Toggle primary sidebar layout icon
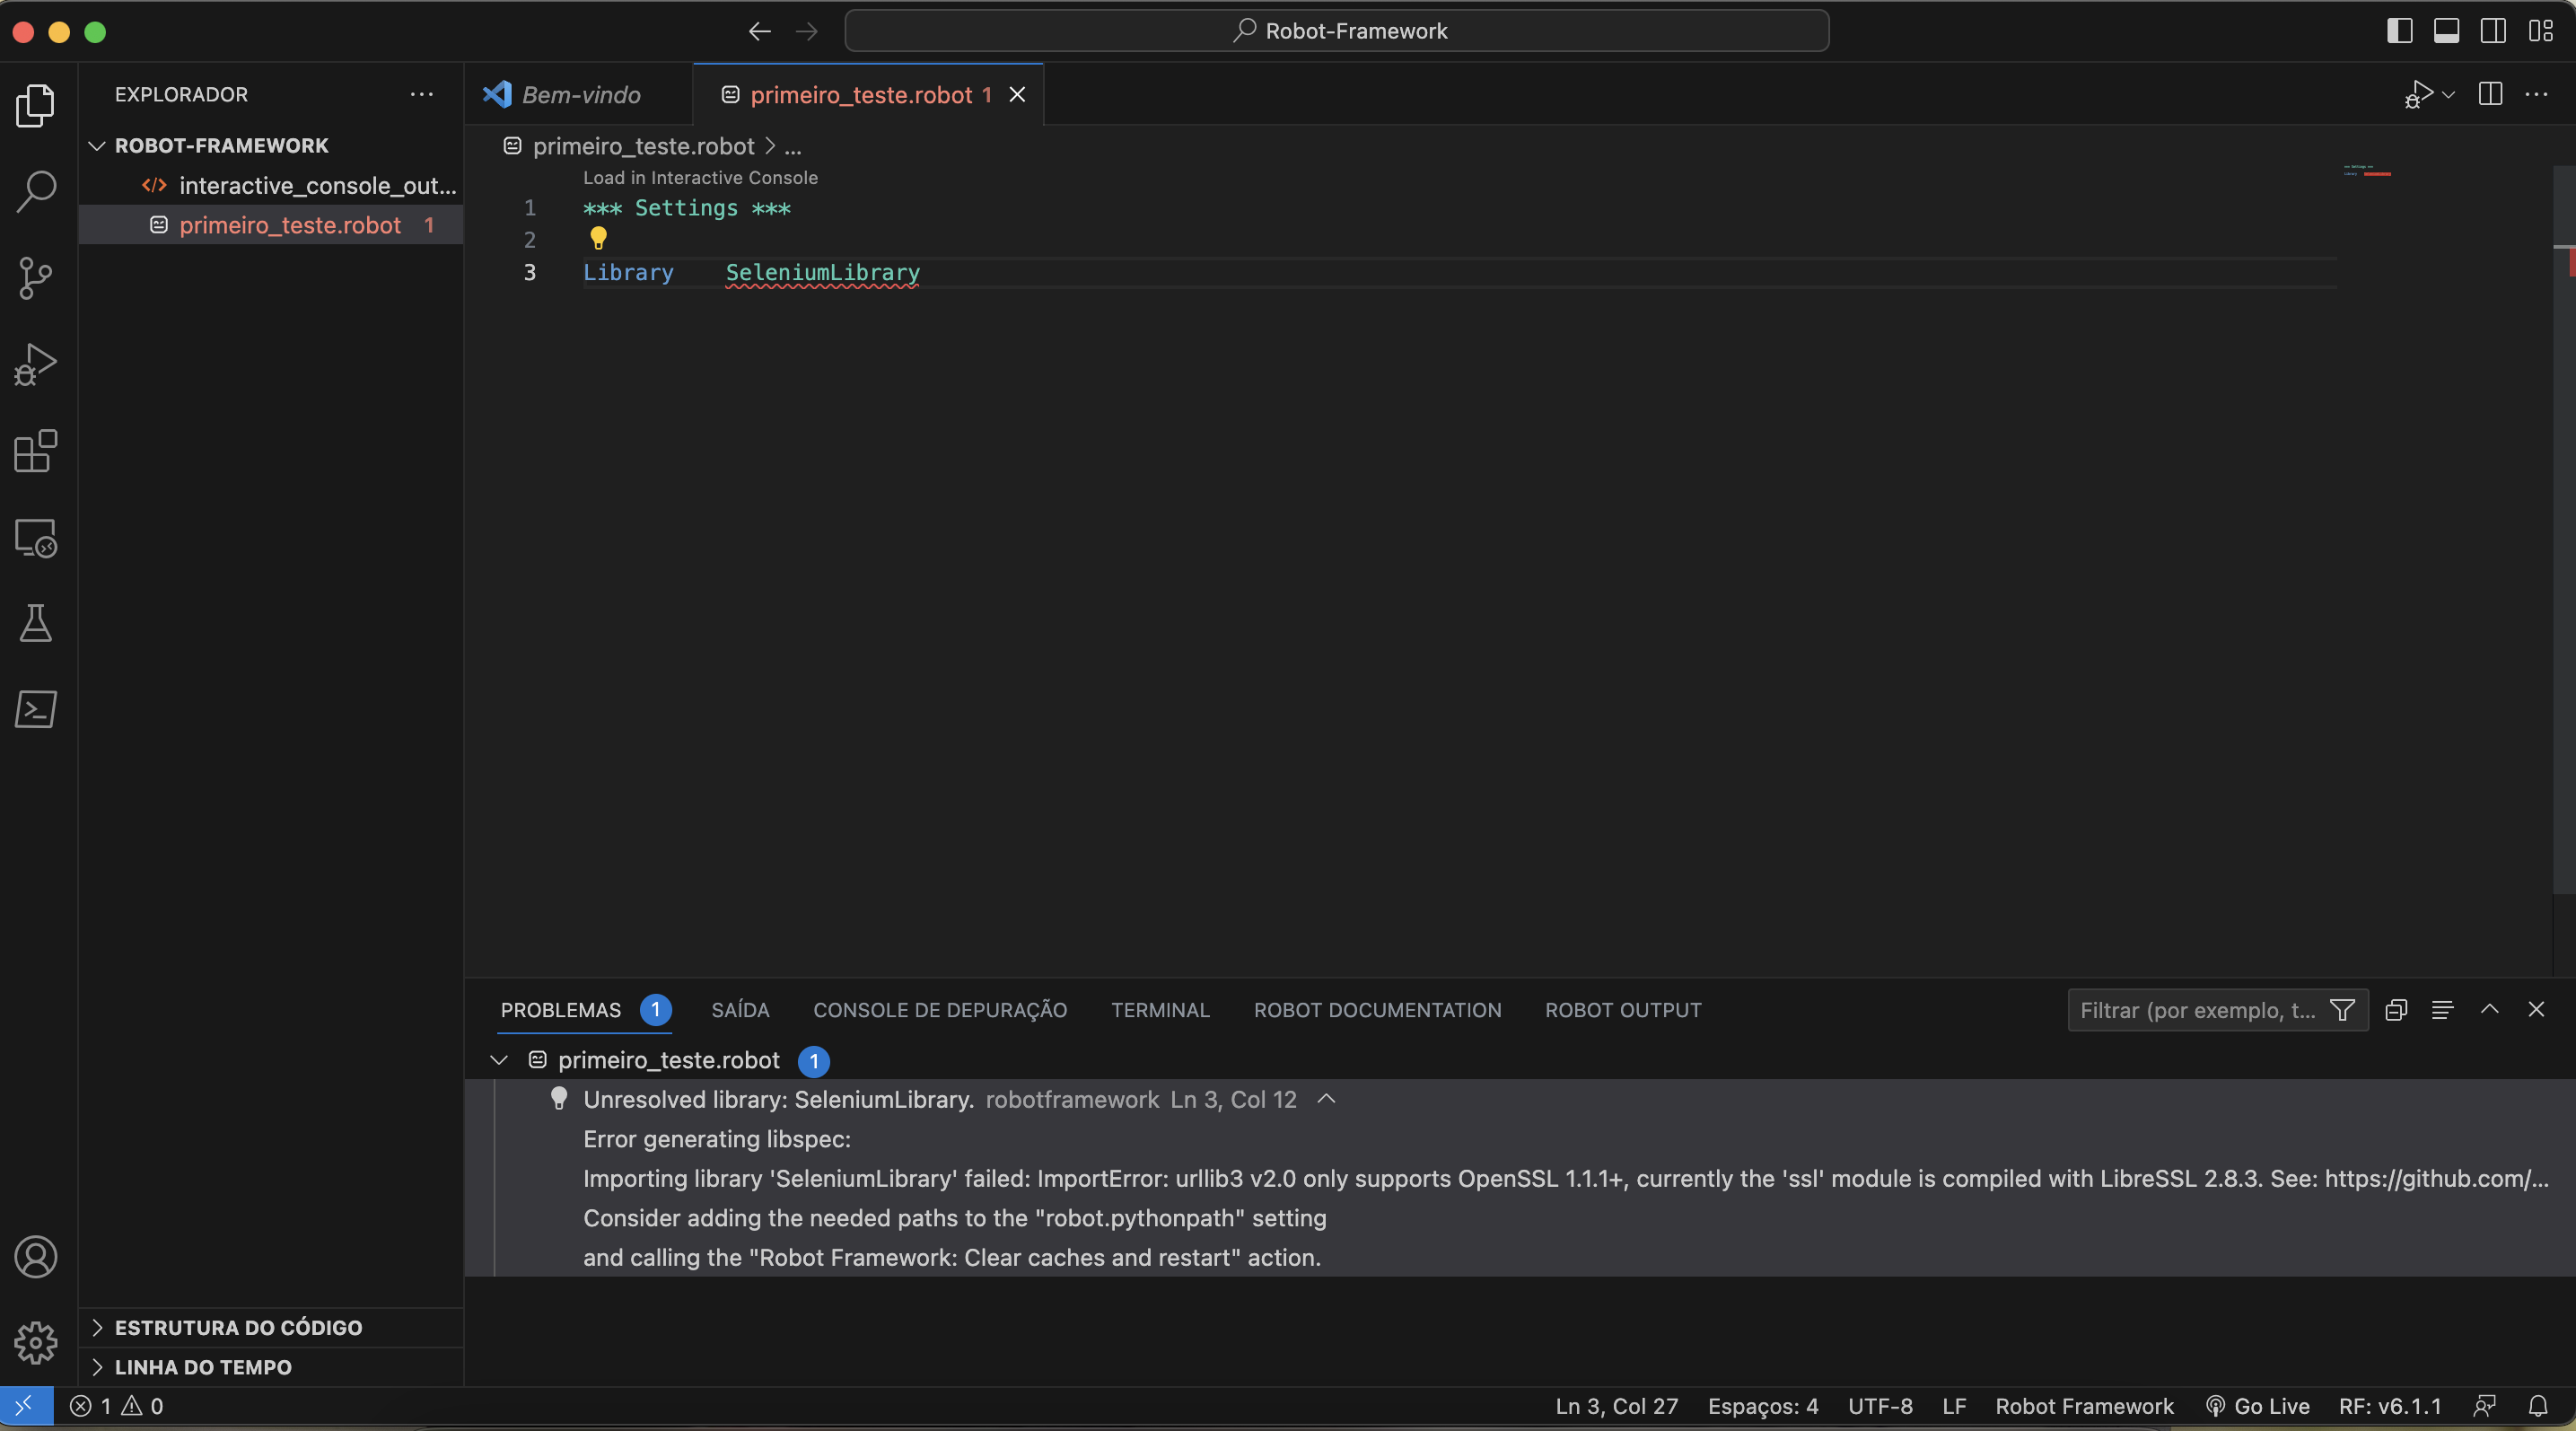The image size is (2576, 1431). coord(2399,31)
